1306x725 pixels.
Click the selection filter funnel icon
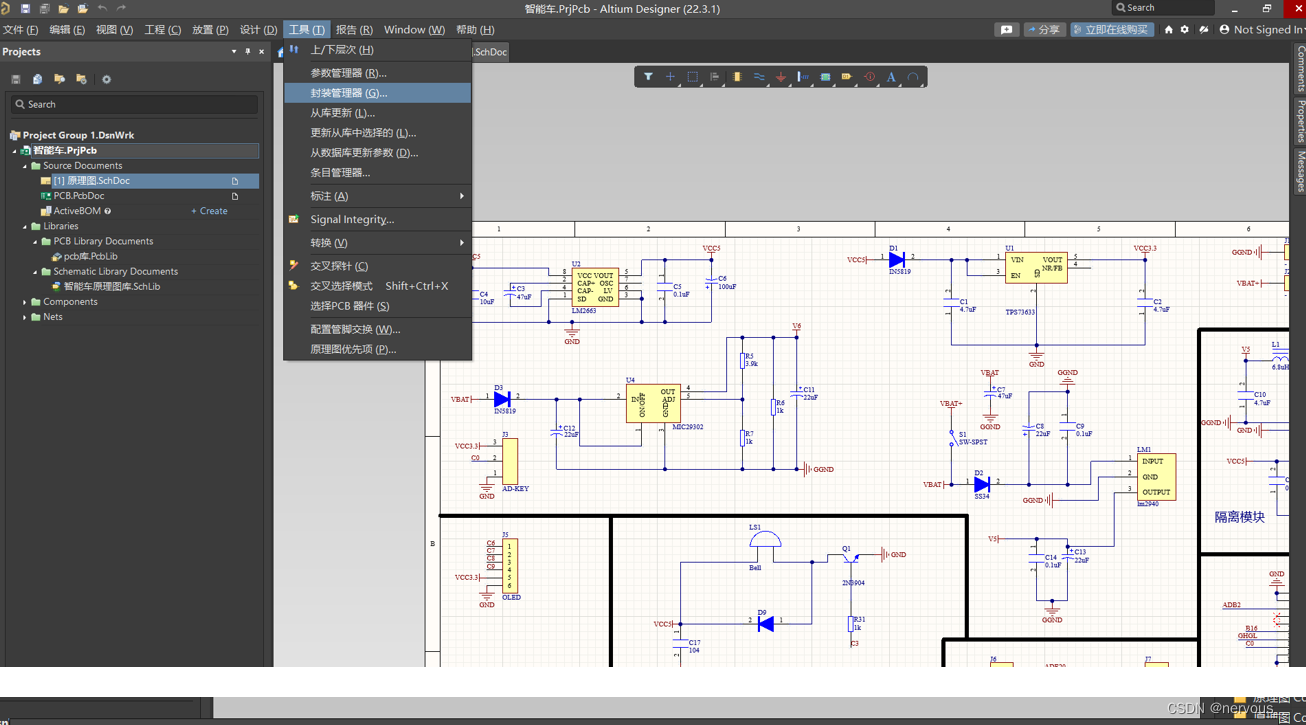pyautogui.click(x=648, y=77)
